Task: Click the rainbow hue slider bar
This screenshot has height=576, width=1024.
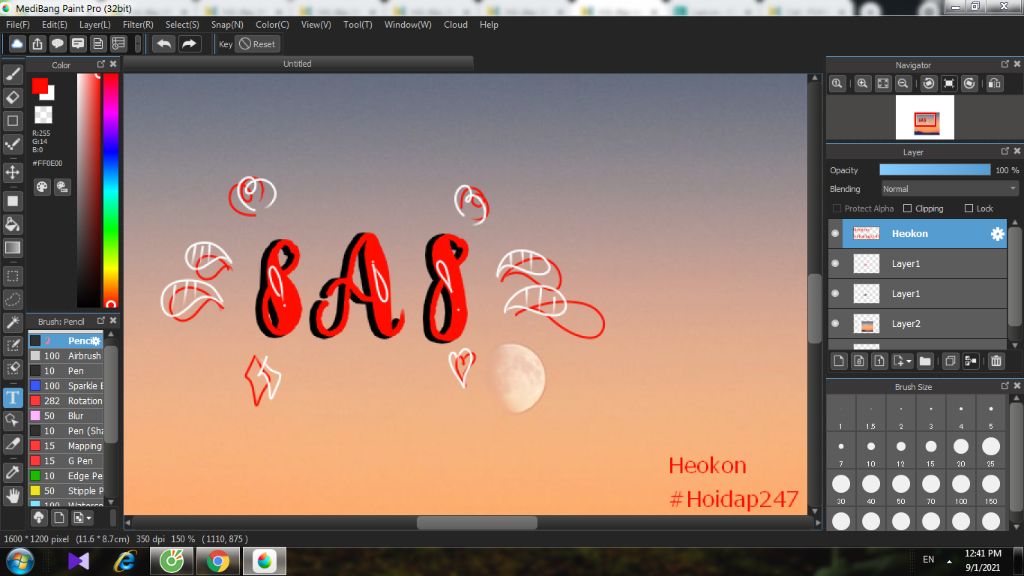Action: (110, 189)
